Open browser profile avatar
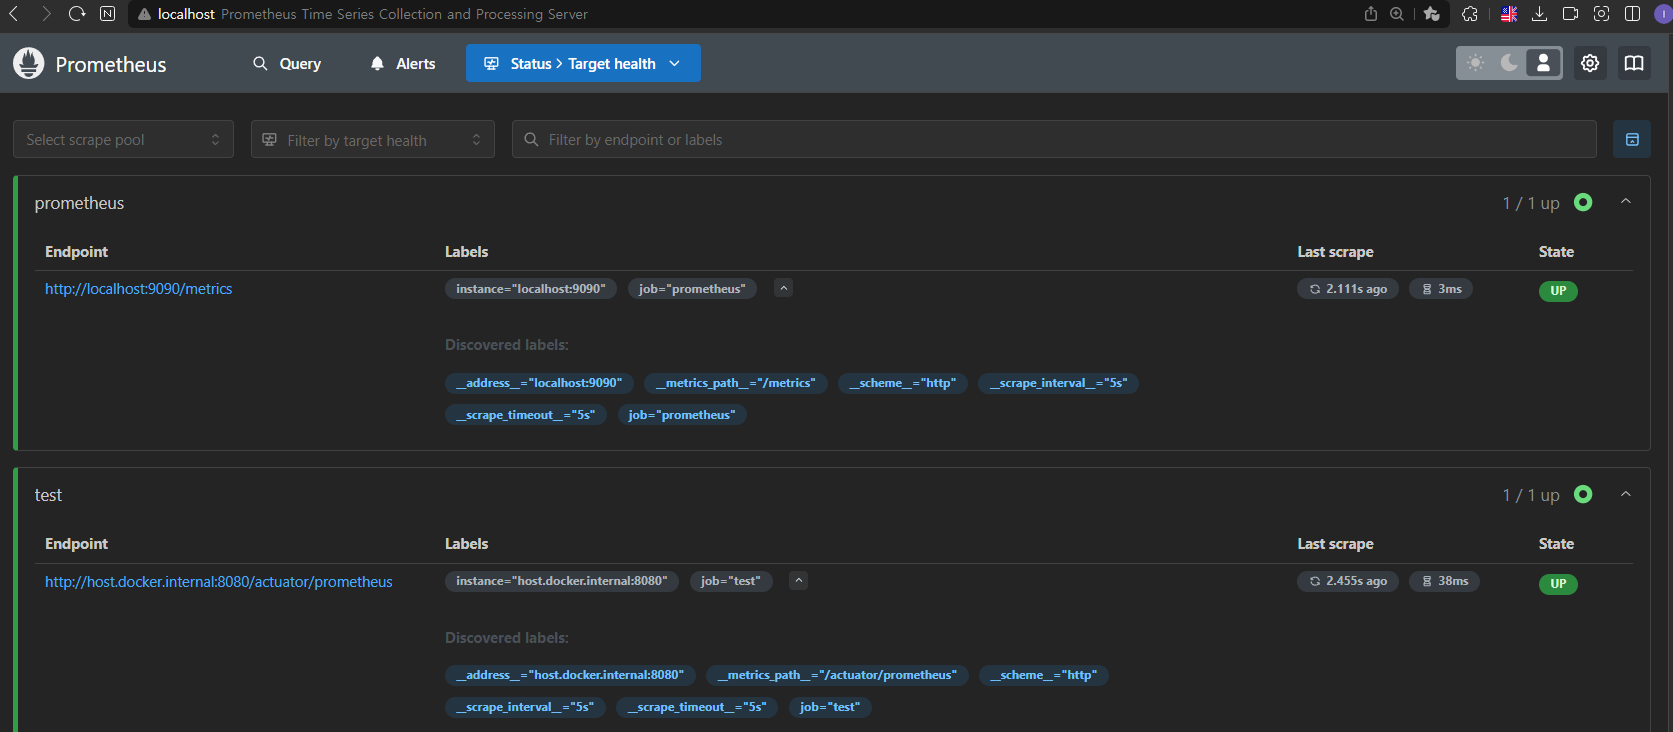 [x=1663, y=14]
